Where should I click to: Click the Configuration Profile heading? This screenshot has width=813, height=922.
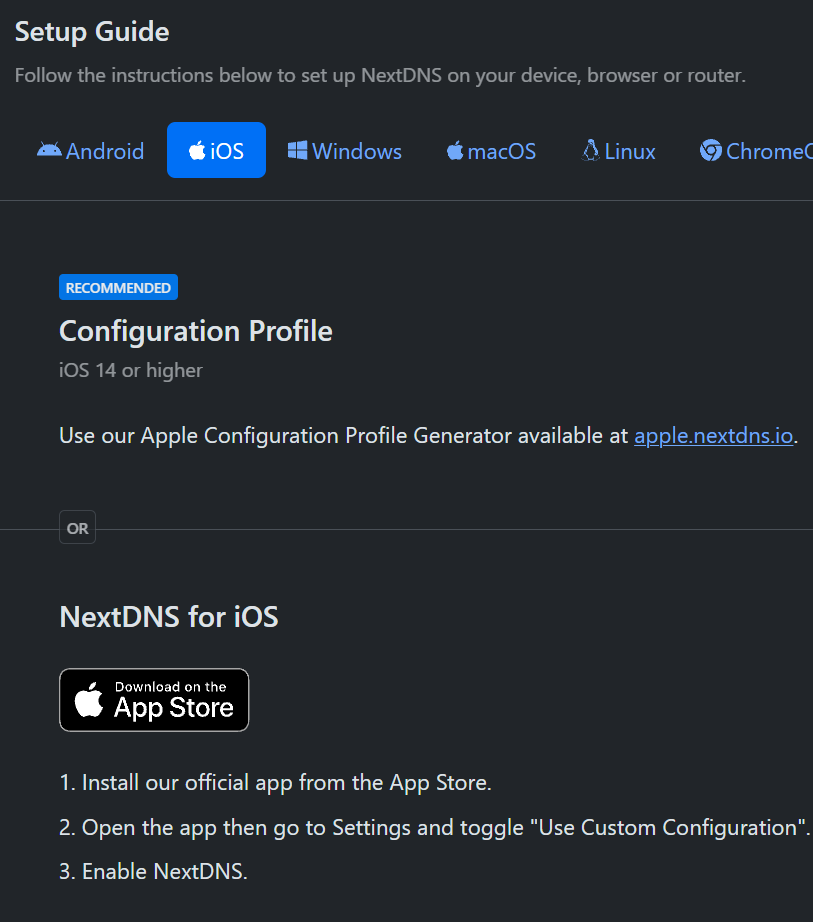tap(196, 331)
